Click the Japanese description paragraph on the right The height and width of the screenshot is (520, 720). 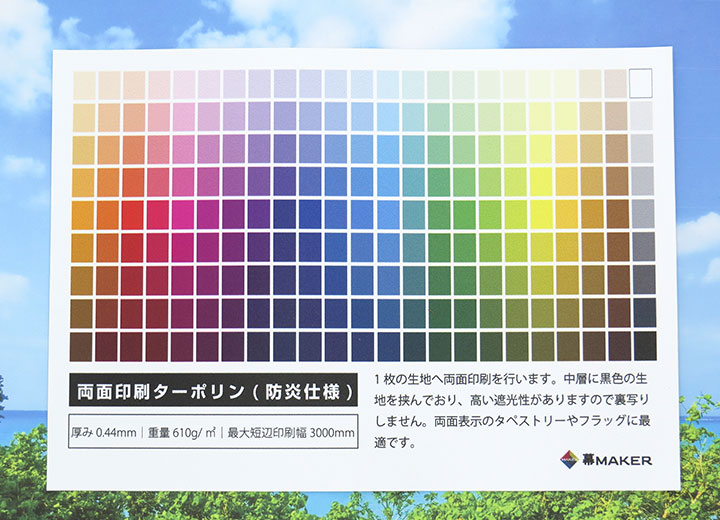512,410
